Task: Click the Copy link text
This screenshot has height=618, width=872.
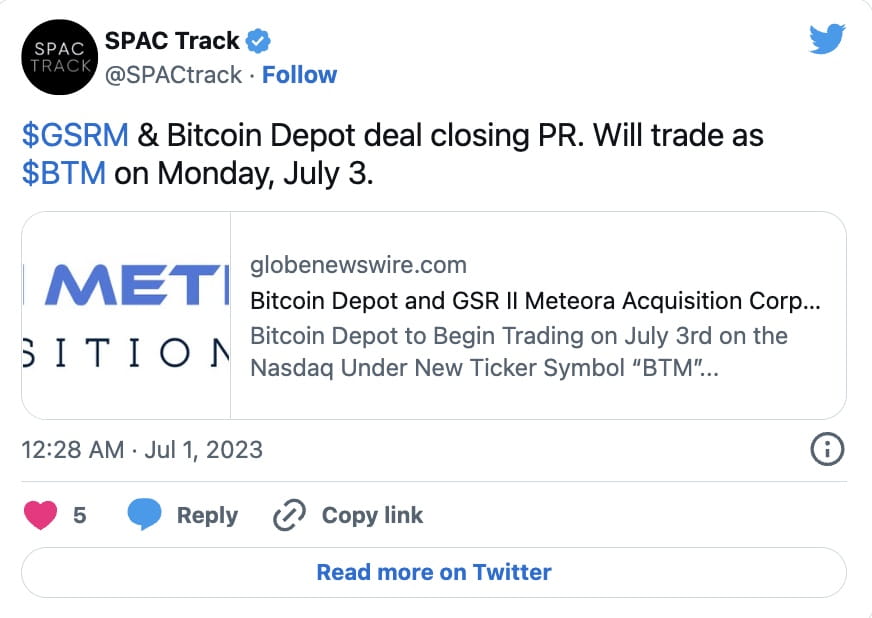Action: [x=372, y=515]
